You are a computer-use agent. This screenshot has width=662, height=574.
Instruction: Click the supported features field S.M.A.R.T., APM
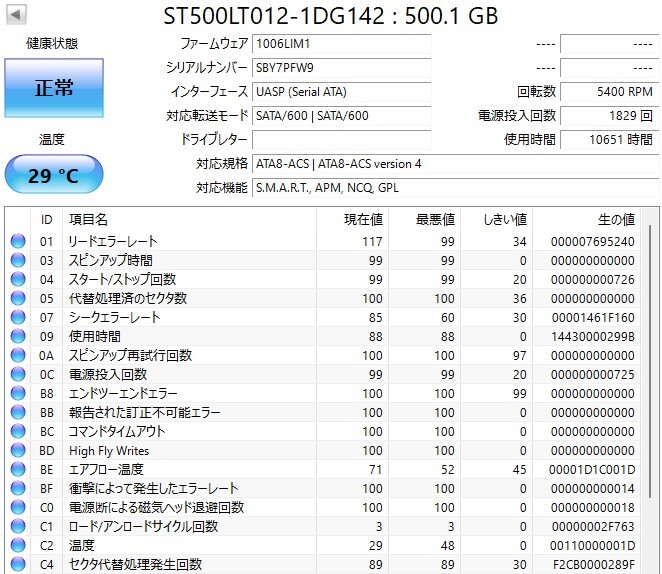point(456,188)
